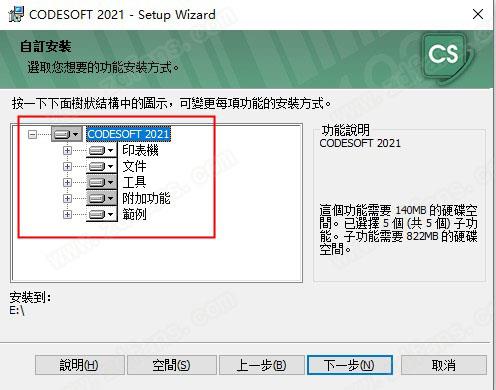The height and width of the screenshot is (390, 496).
Task: Click the 自訂安裝 heading
Action: [46, 46]
